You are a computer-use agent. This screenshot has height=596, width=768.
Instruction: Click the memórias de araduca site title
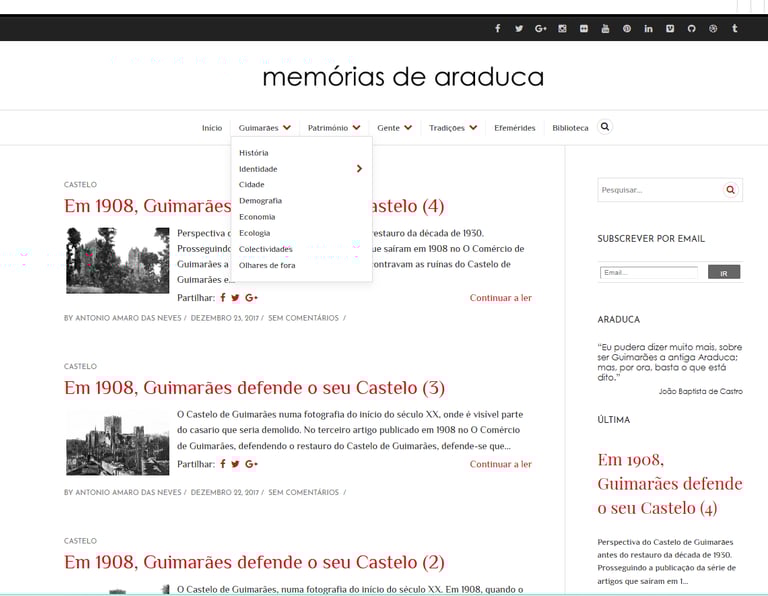click(403, 77)
